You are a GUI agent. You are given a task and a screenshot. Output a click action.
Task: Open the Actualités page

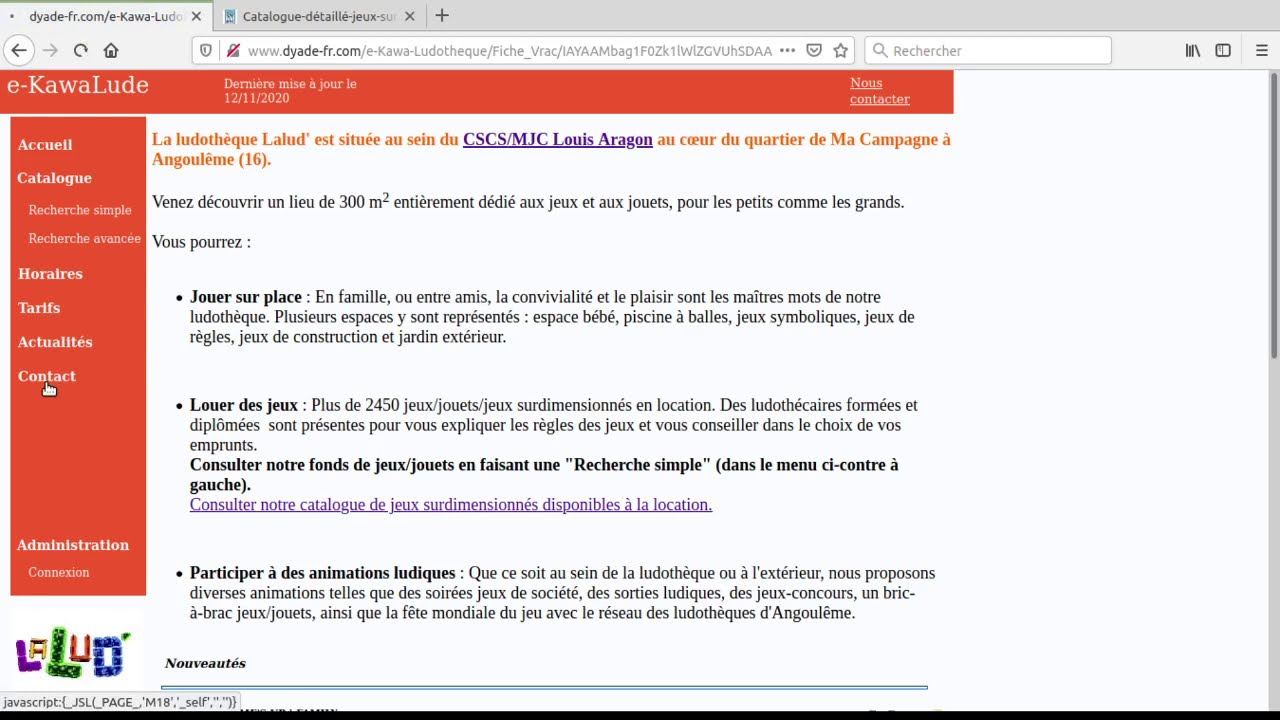point(55,342)
